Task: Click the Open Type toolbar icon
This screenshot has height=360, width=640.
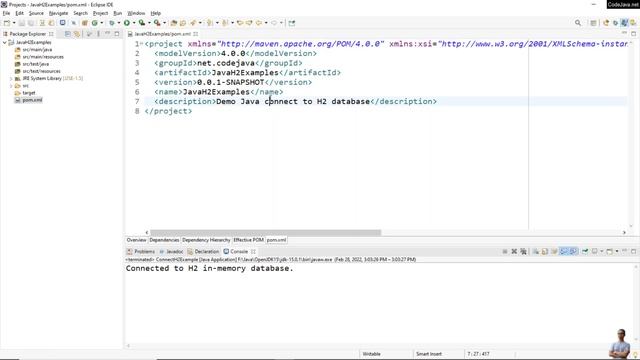Action: click(173, 23)
